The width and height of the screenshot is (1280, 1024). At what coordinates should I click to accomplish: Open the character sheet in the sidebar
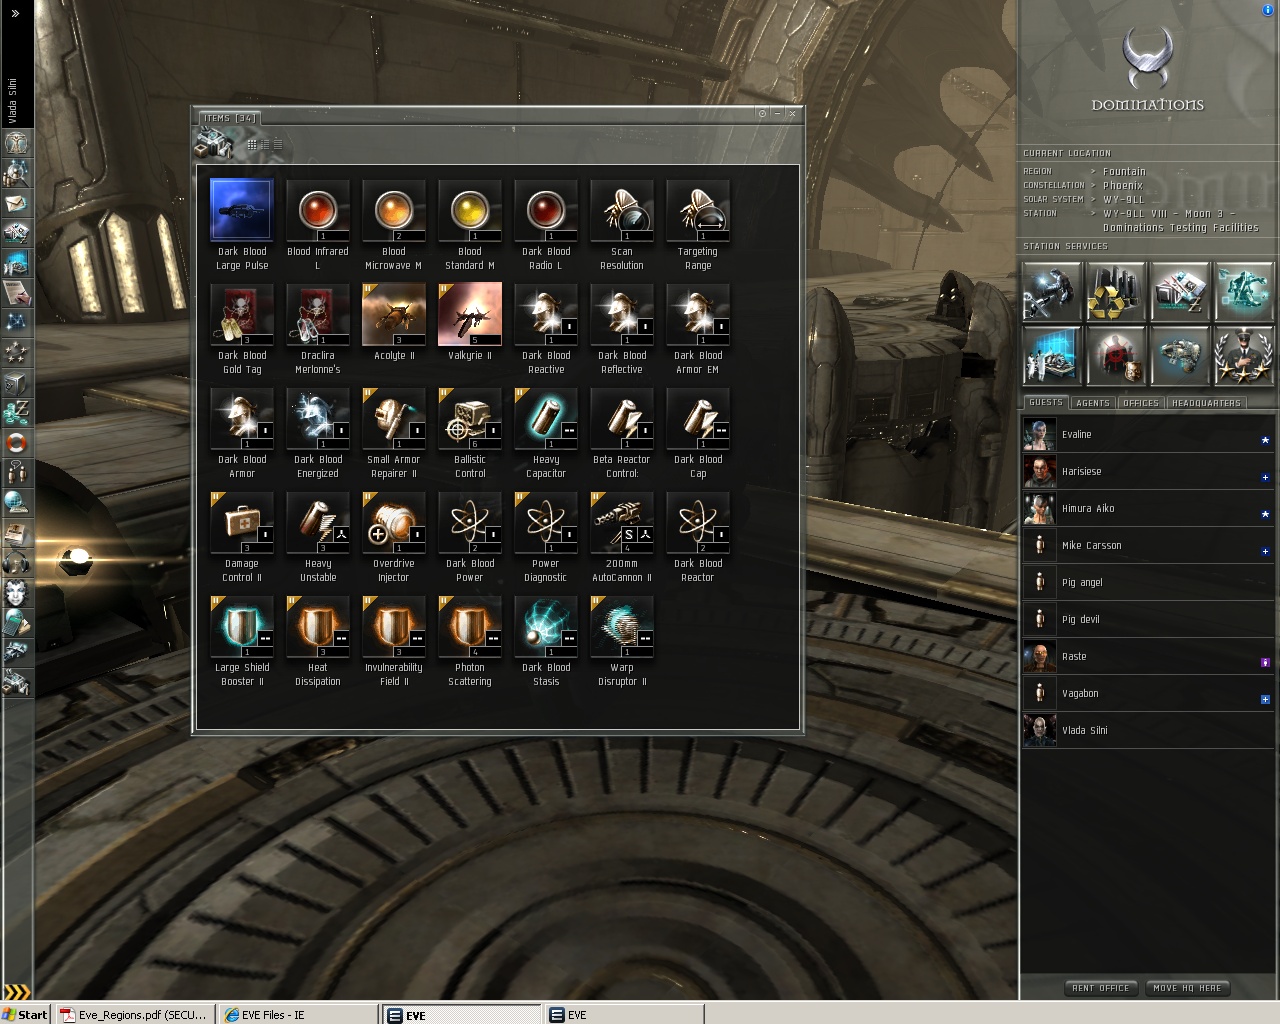click(x=17, y=143)
